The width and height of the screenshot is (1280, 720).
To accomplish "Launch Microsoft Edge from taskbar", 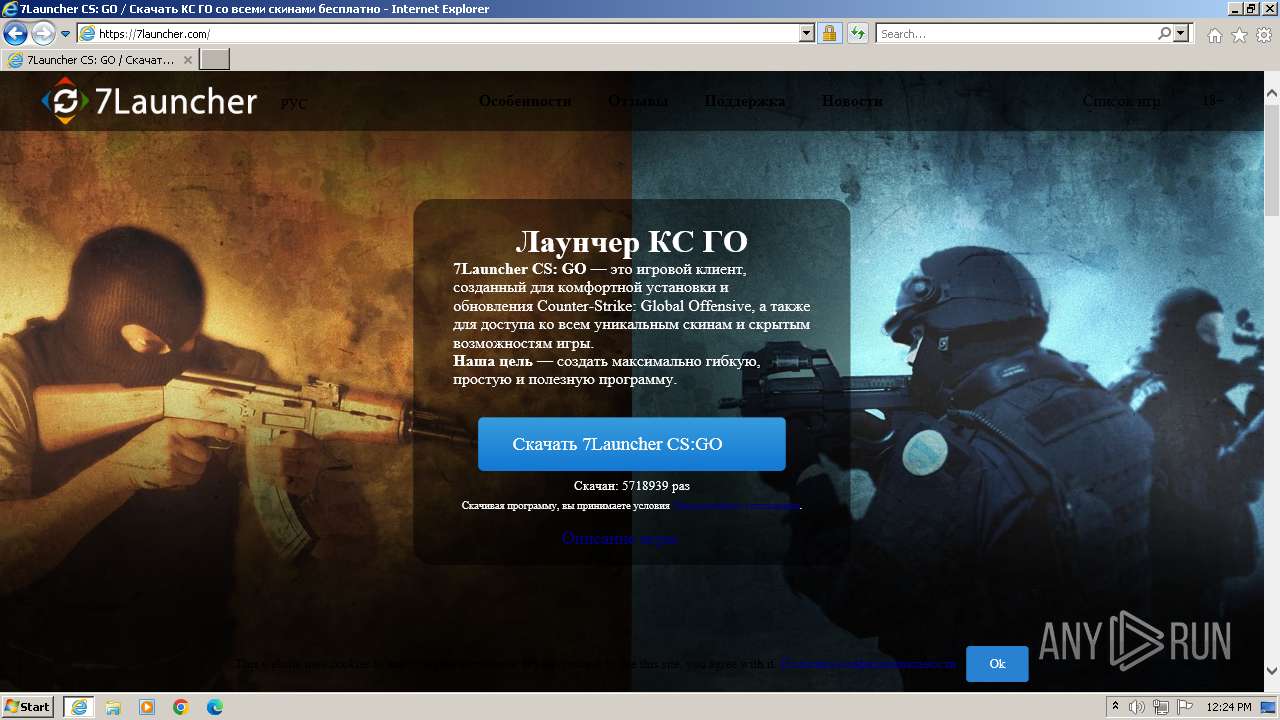I will coord(215,707).
